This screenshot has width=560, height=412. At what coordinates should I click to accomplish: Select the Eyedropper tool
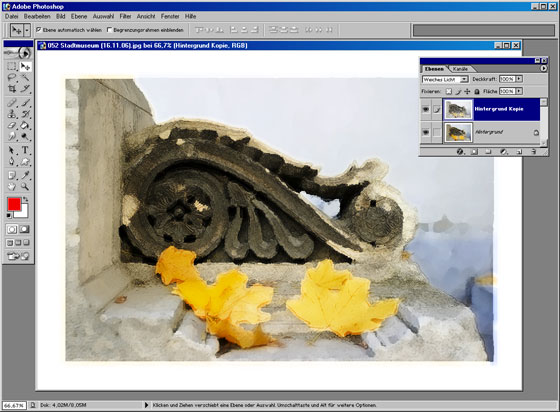coord(25,175)
